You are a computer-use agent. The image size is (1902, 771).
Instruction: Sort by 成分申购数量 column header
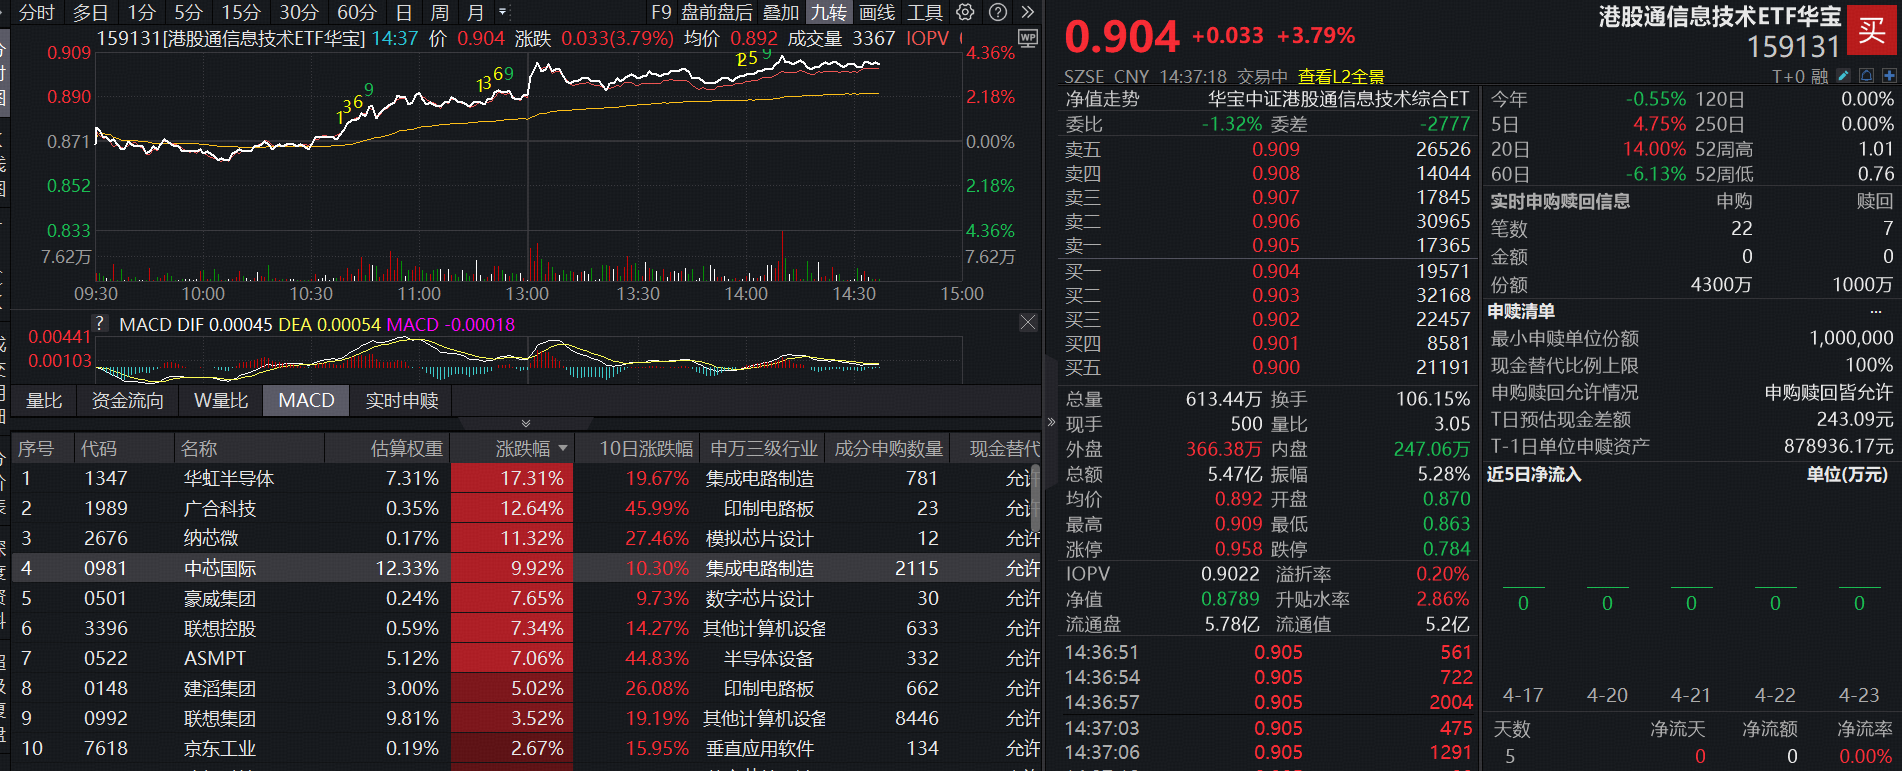click(888, 449)
